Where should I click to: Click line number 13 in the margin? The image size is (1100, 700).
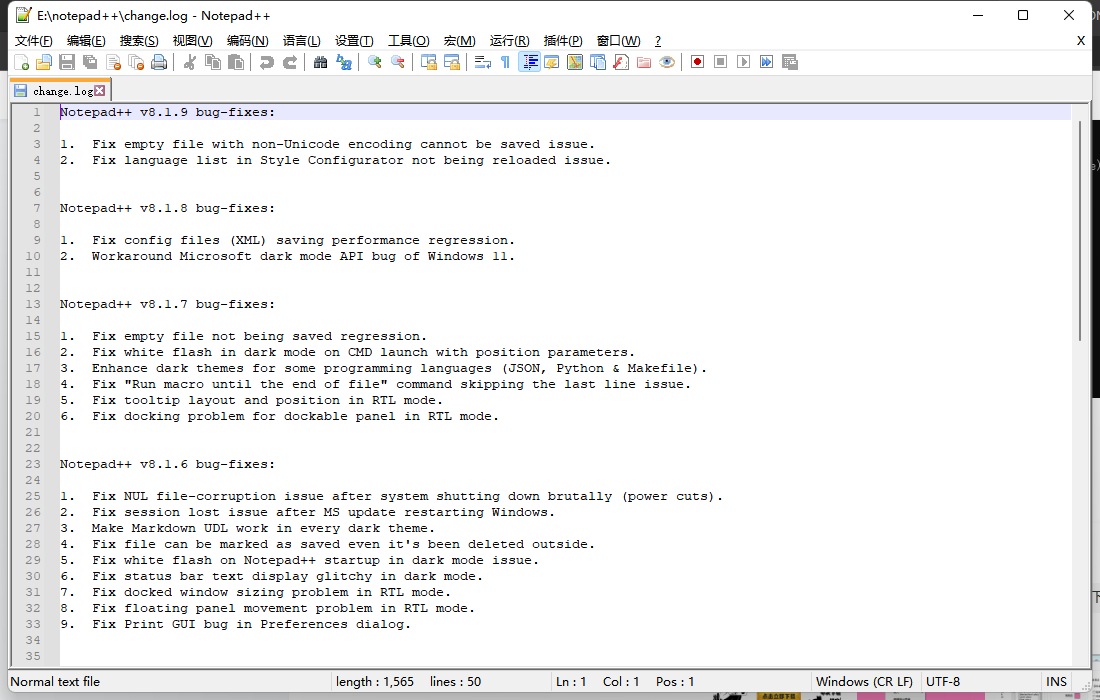(x=33, y=304)
